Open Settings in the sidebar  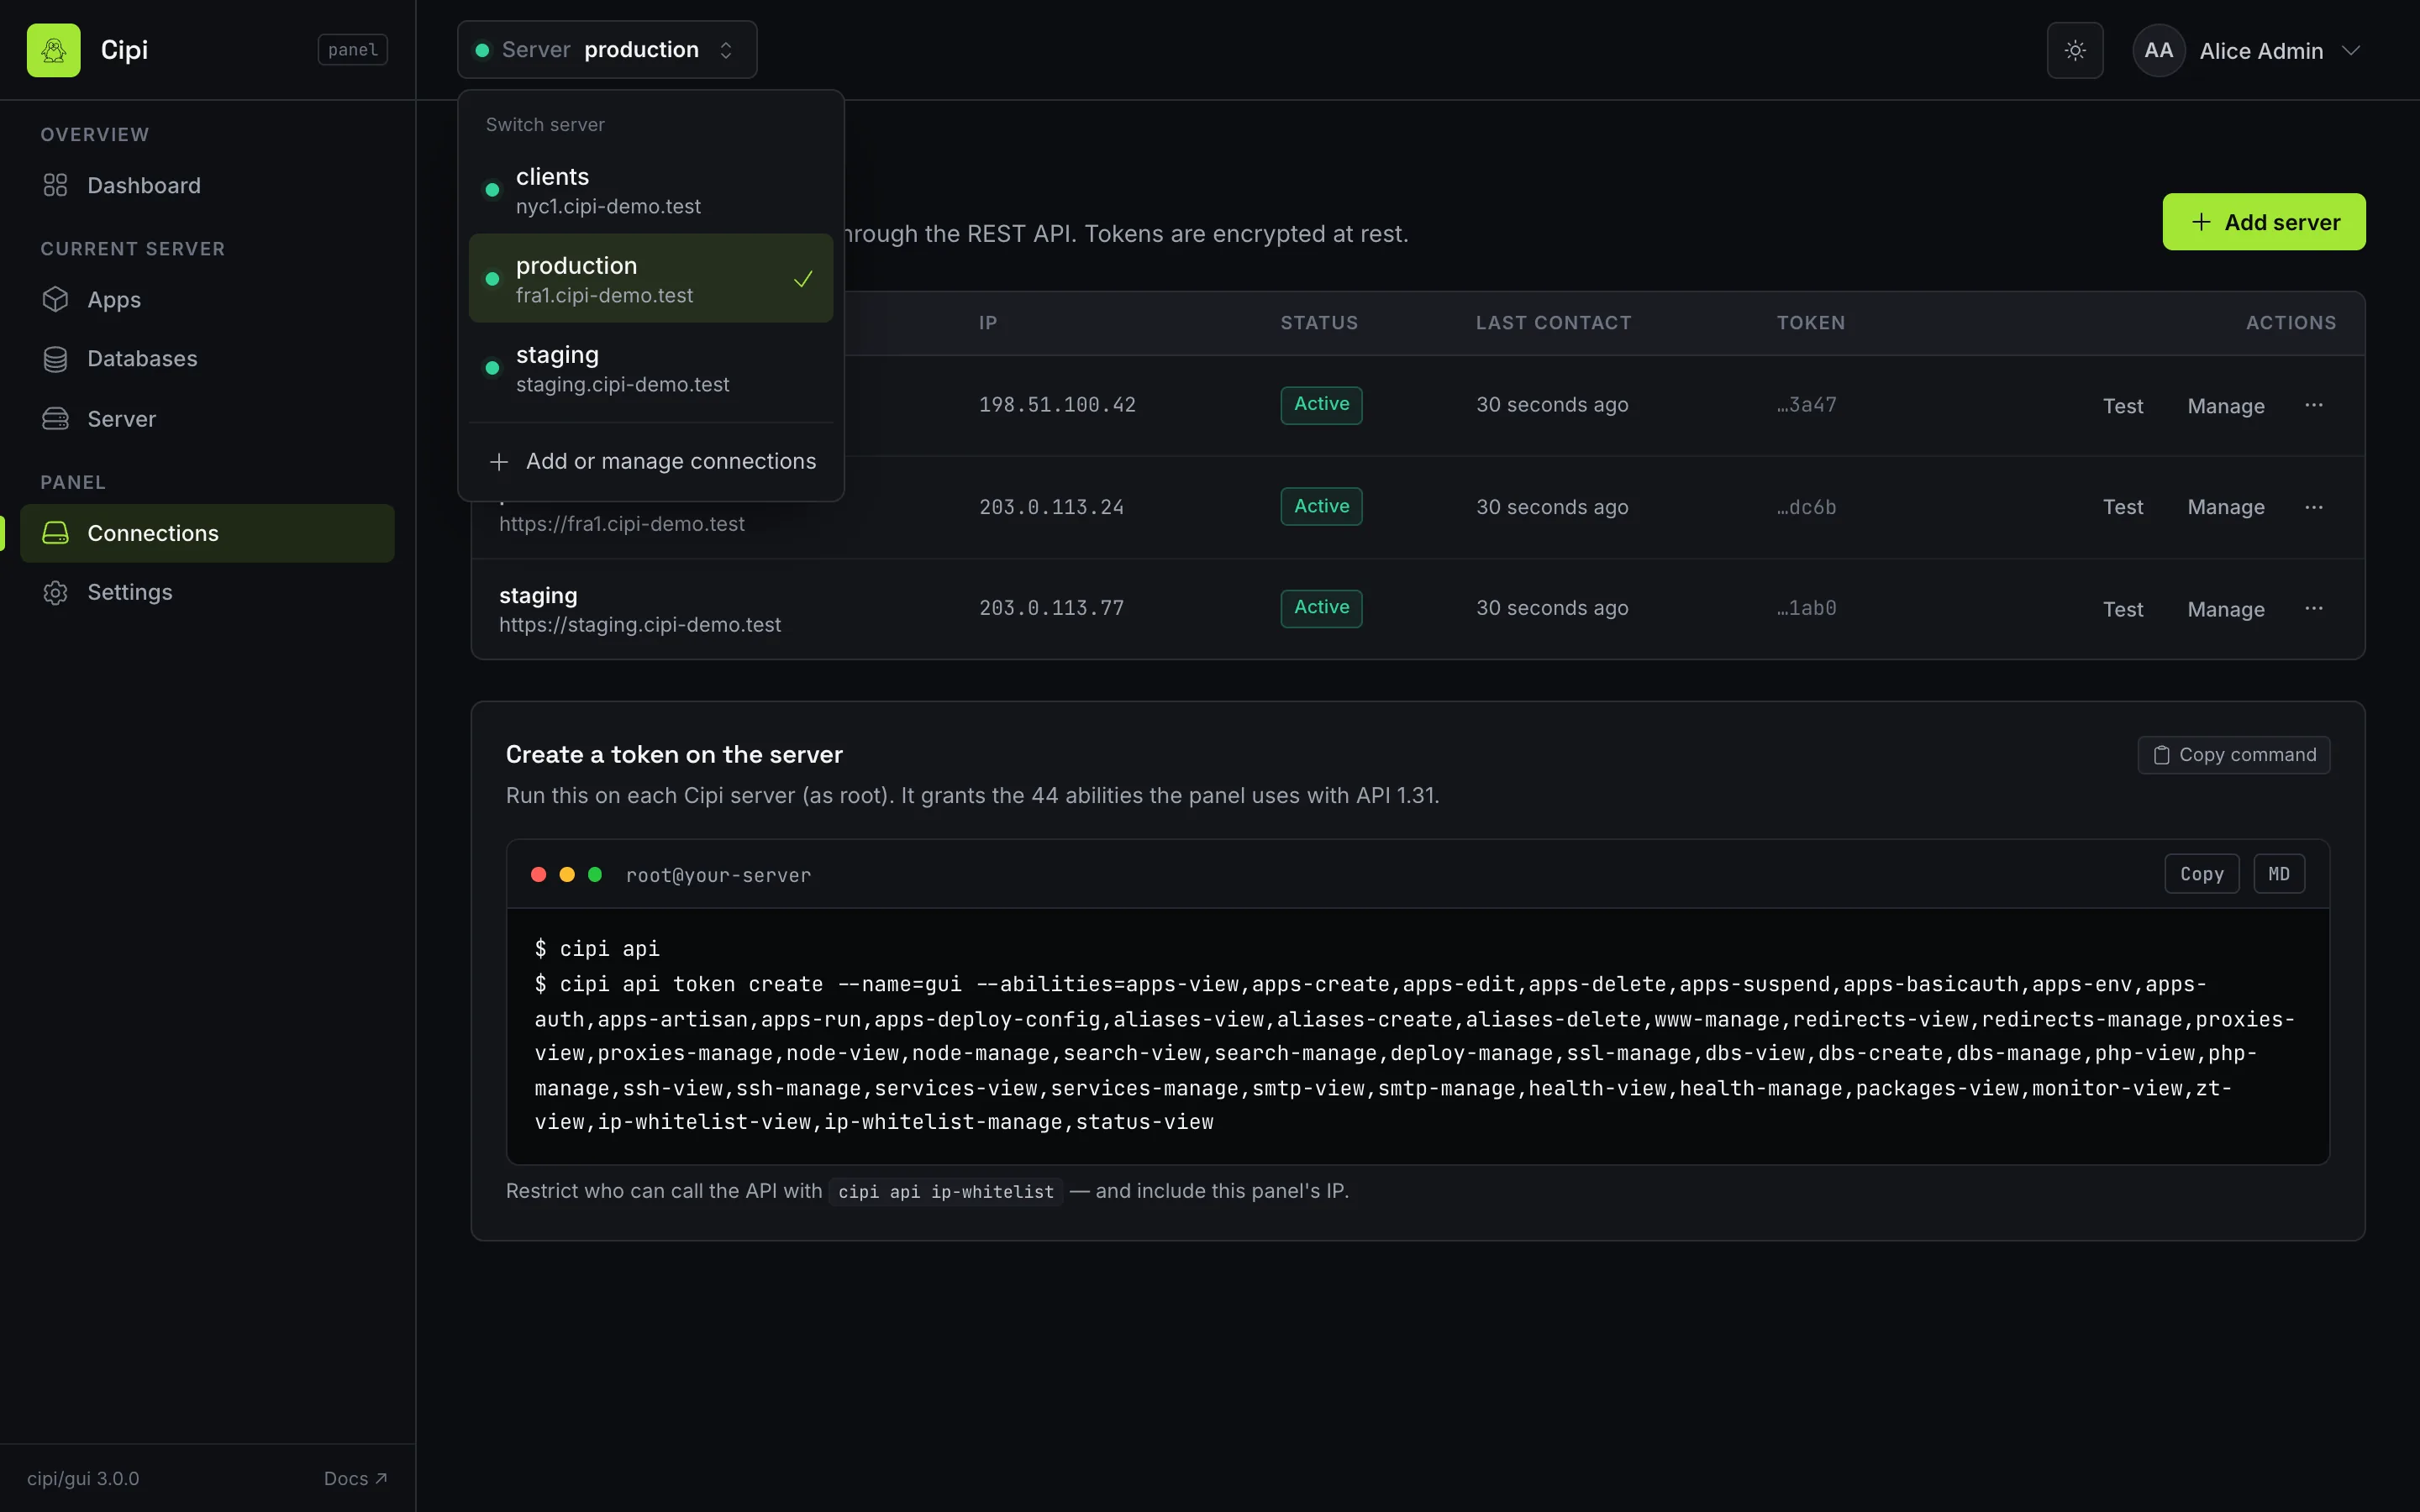207,592
